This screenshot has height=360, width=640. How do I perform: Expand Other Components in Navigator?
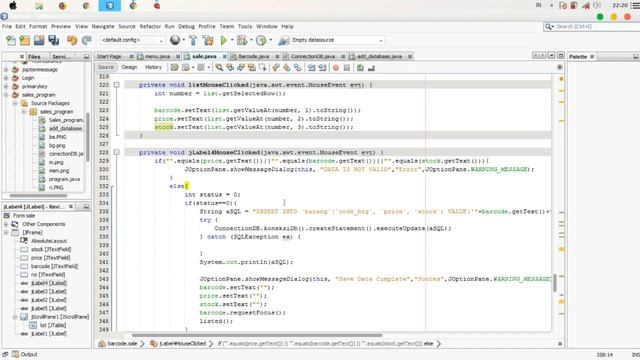pos(6,224)
